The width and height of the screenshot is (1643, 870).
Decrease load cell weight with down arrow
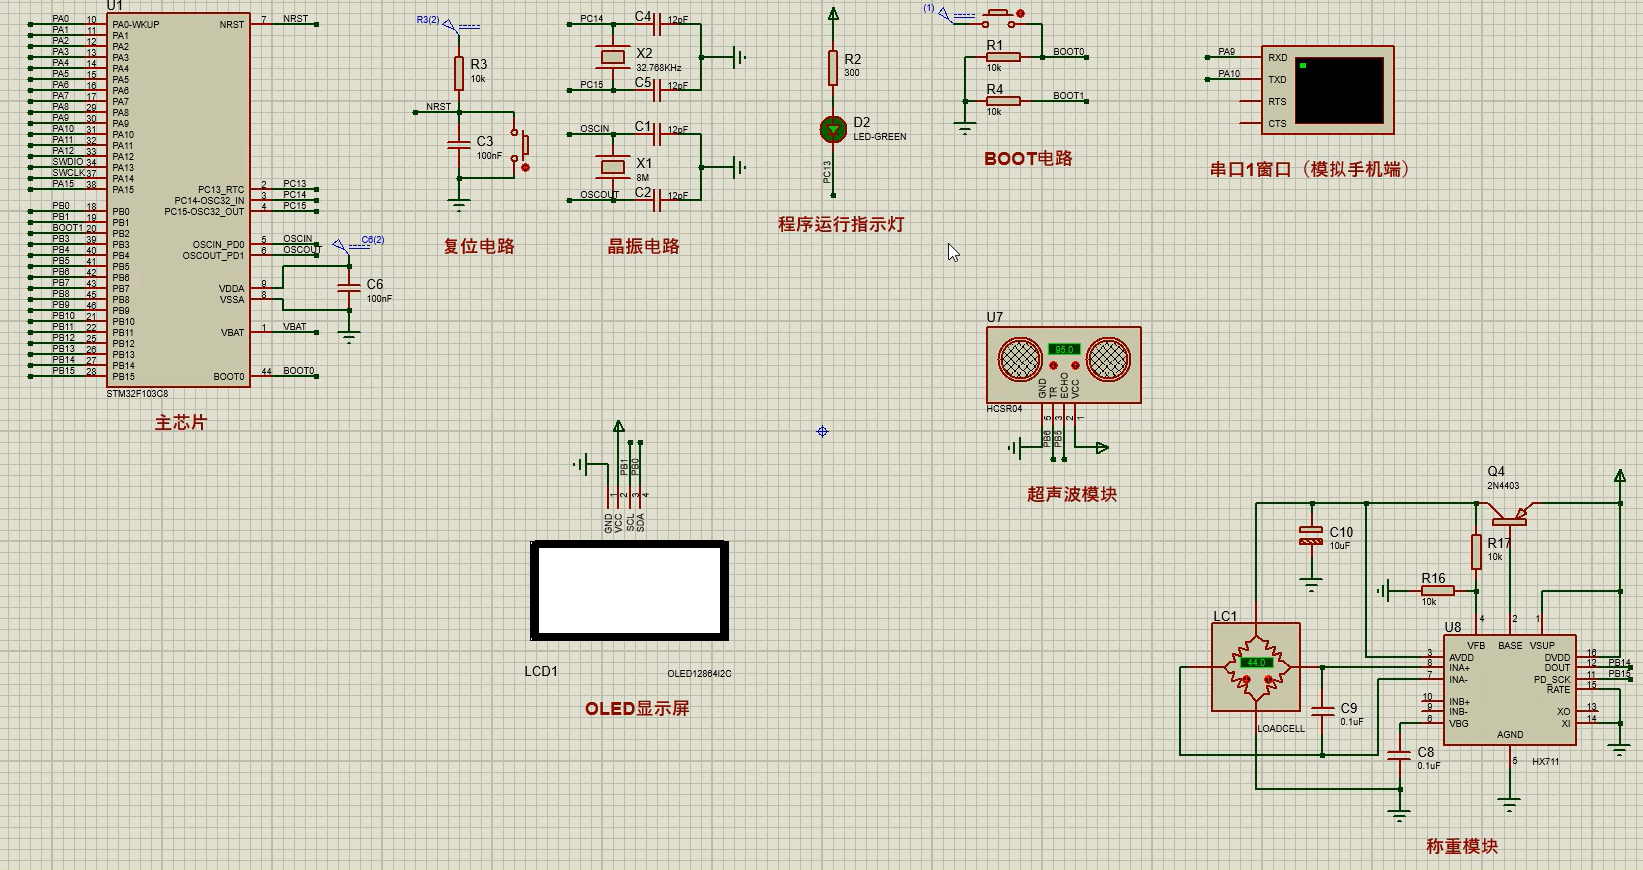tap(1246, 680)
